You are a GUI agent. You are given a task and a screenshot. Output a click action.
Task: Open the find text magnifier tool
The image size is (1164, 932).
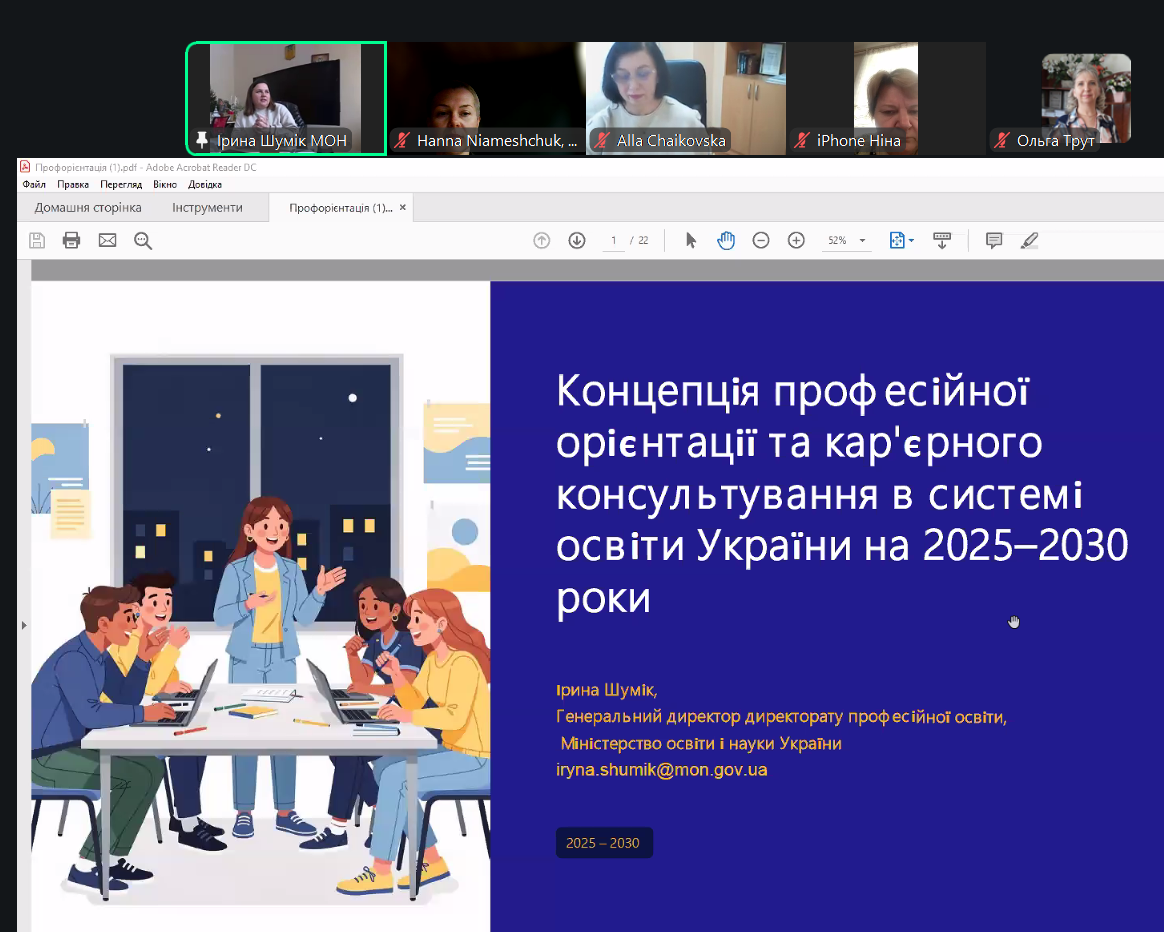[143, 240]
